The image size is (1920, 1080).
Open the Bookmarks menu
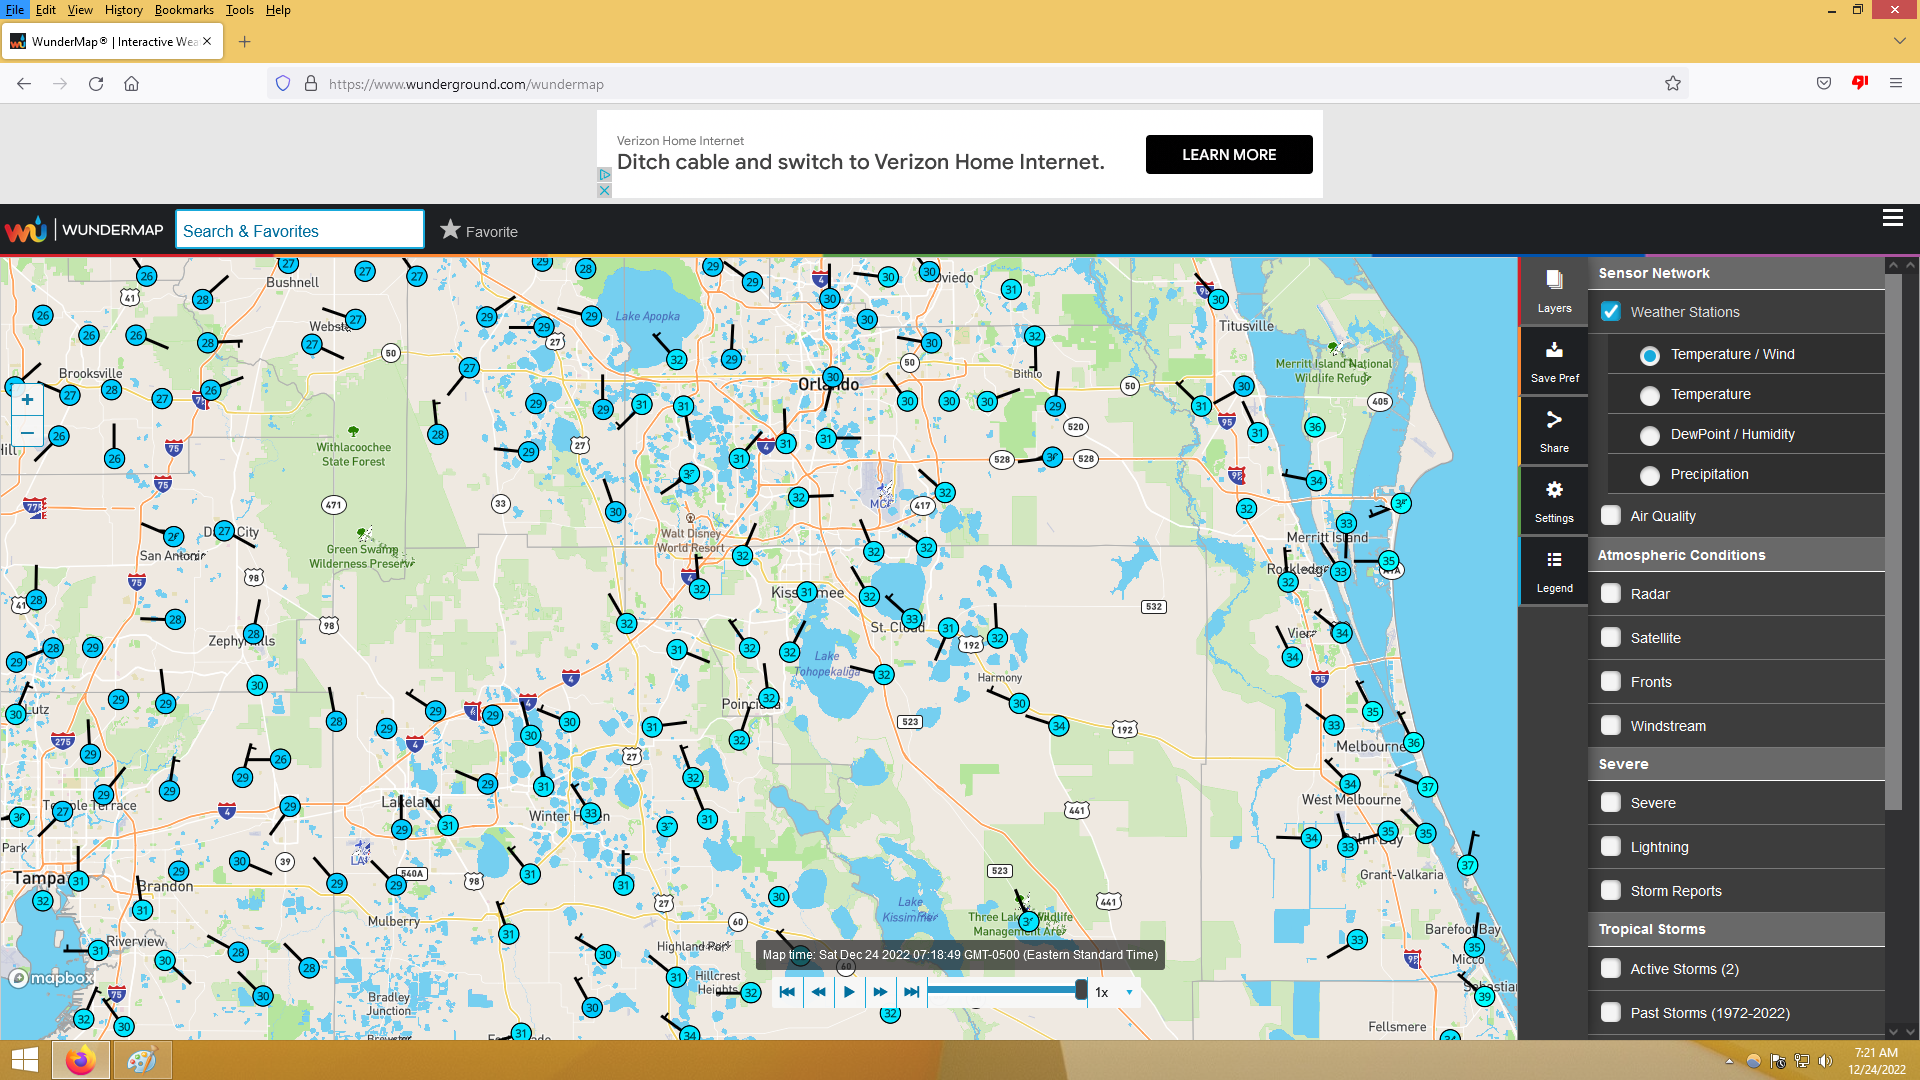tap(184, 10)
